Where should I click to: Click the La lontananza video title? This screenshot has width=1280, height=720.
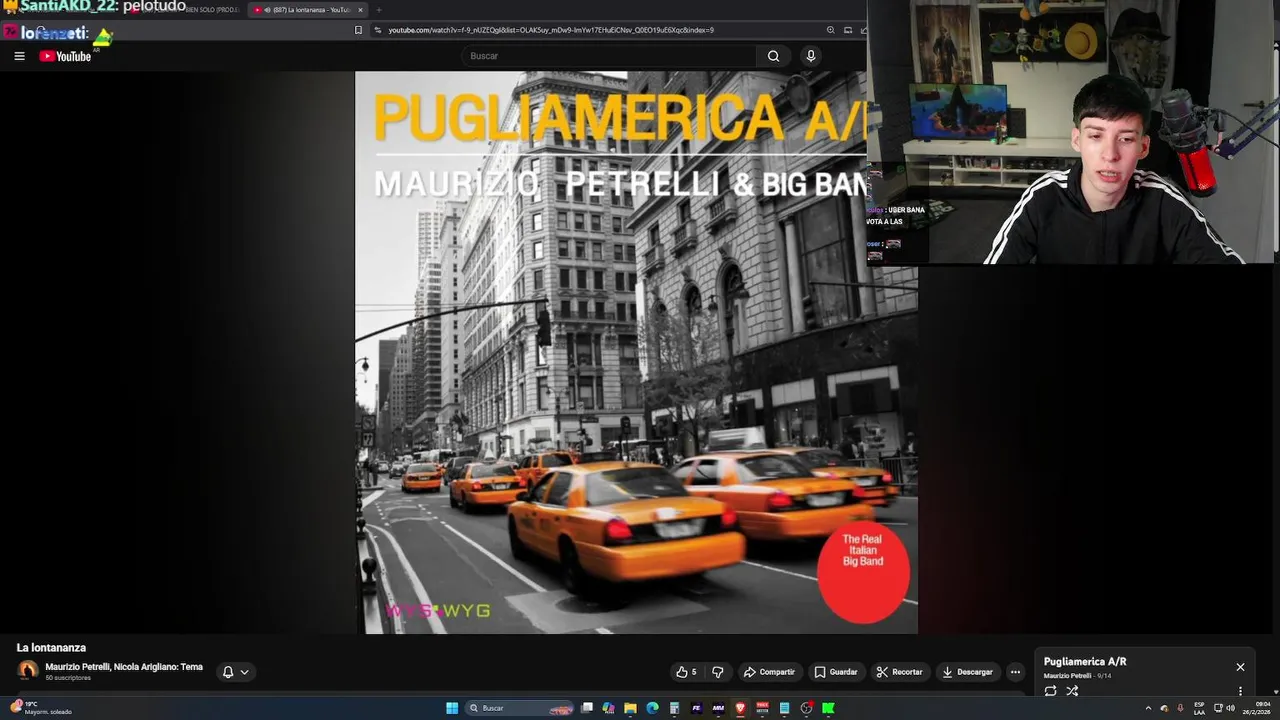tap(51, 648)
